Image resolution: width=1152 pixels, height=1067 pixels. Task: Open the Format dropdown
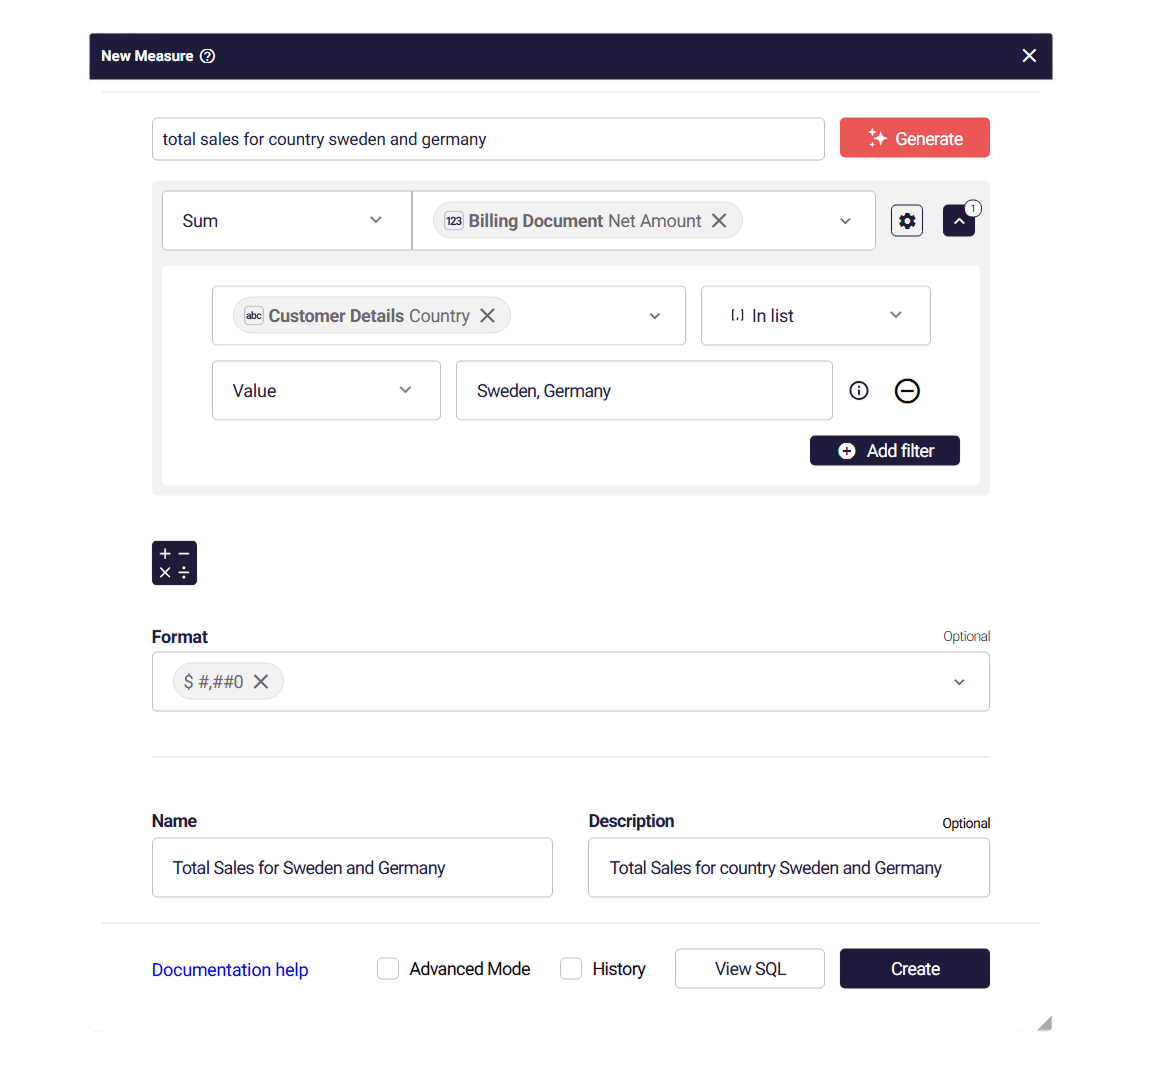point(959,681)
